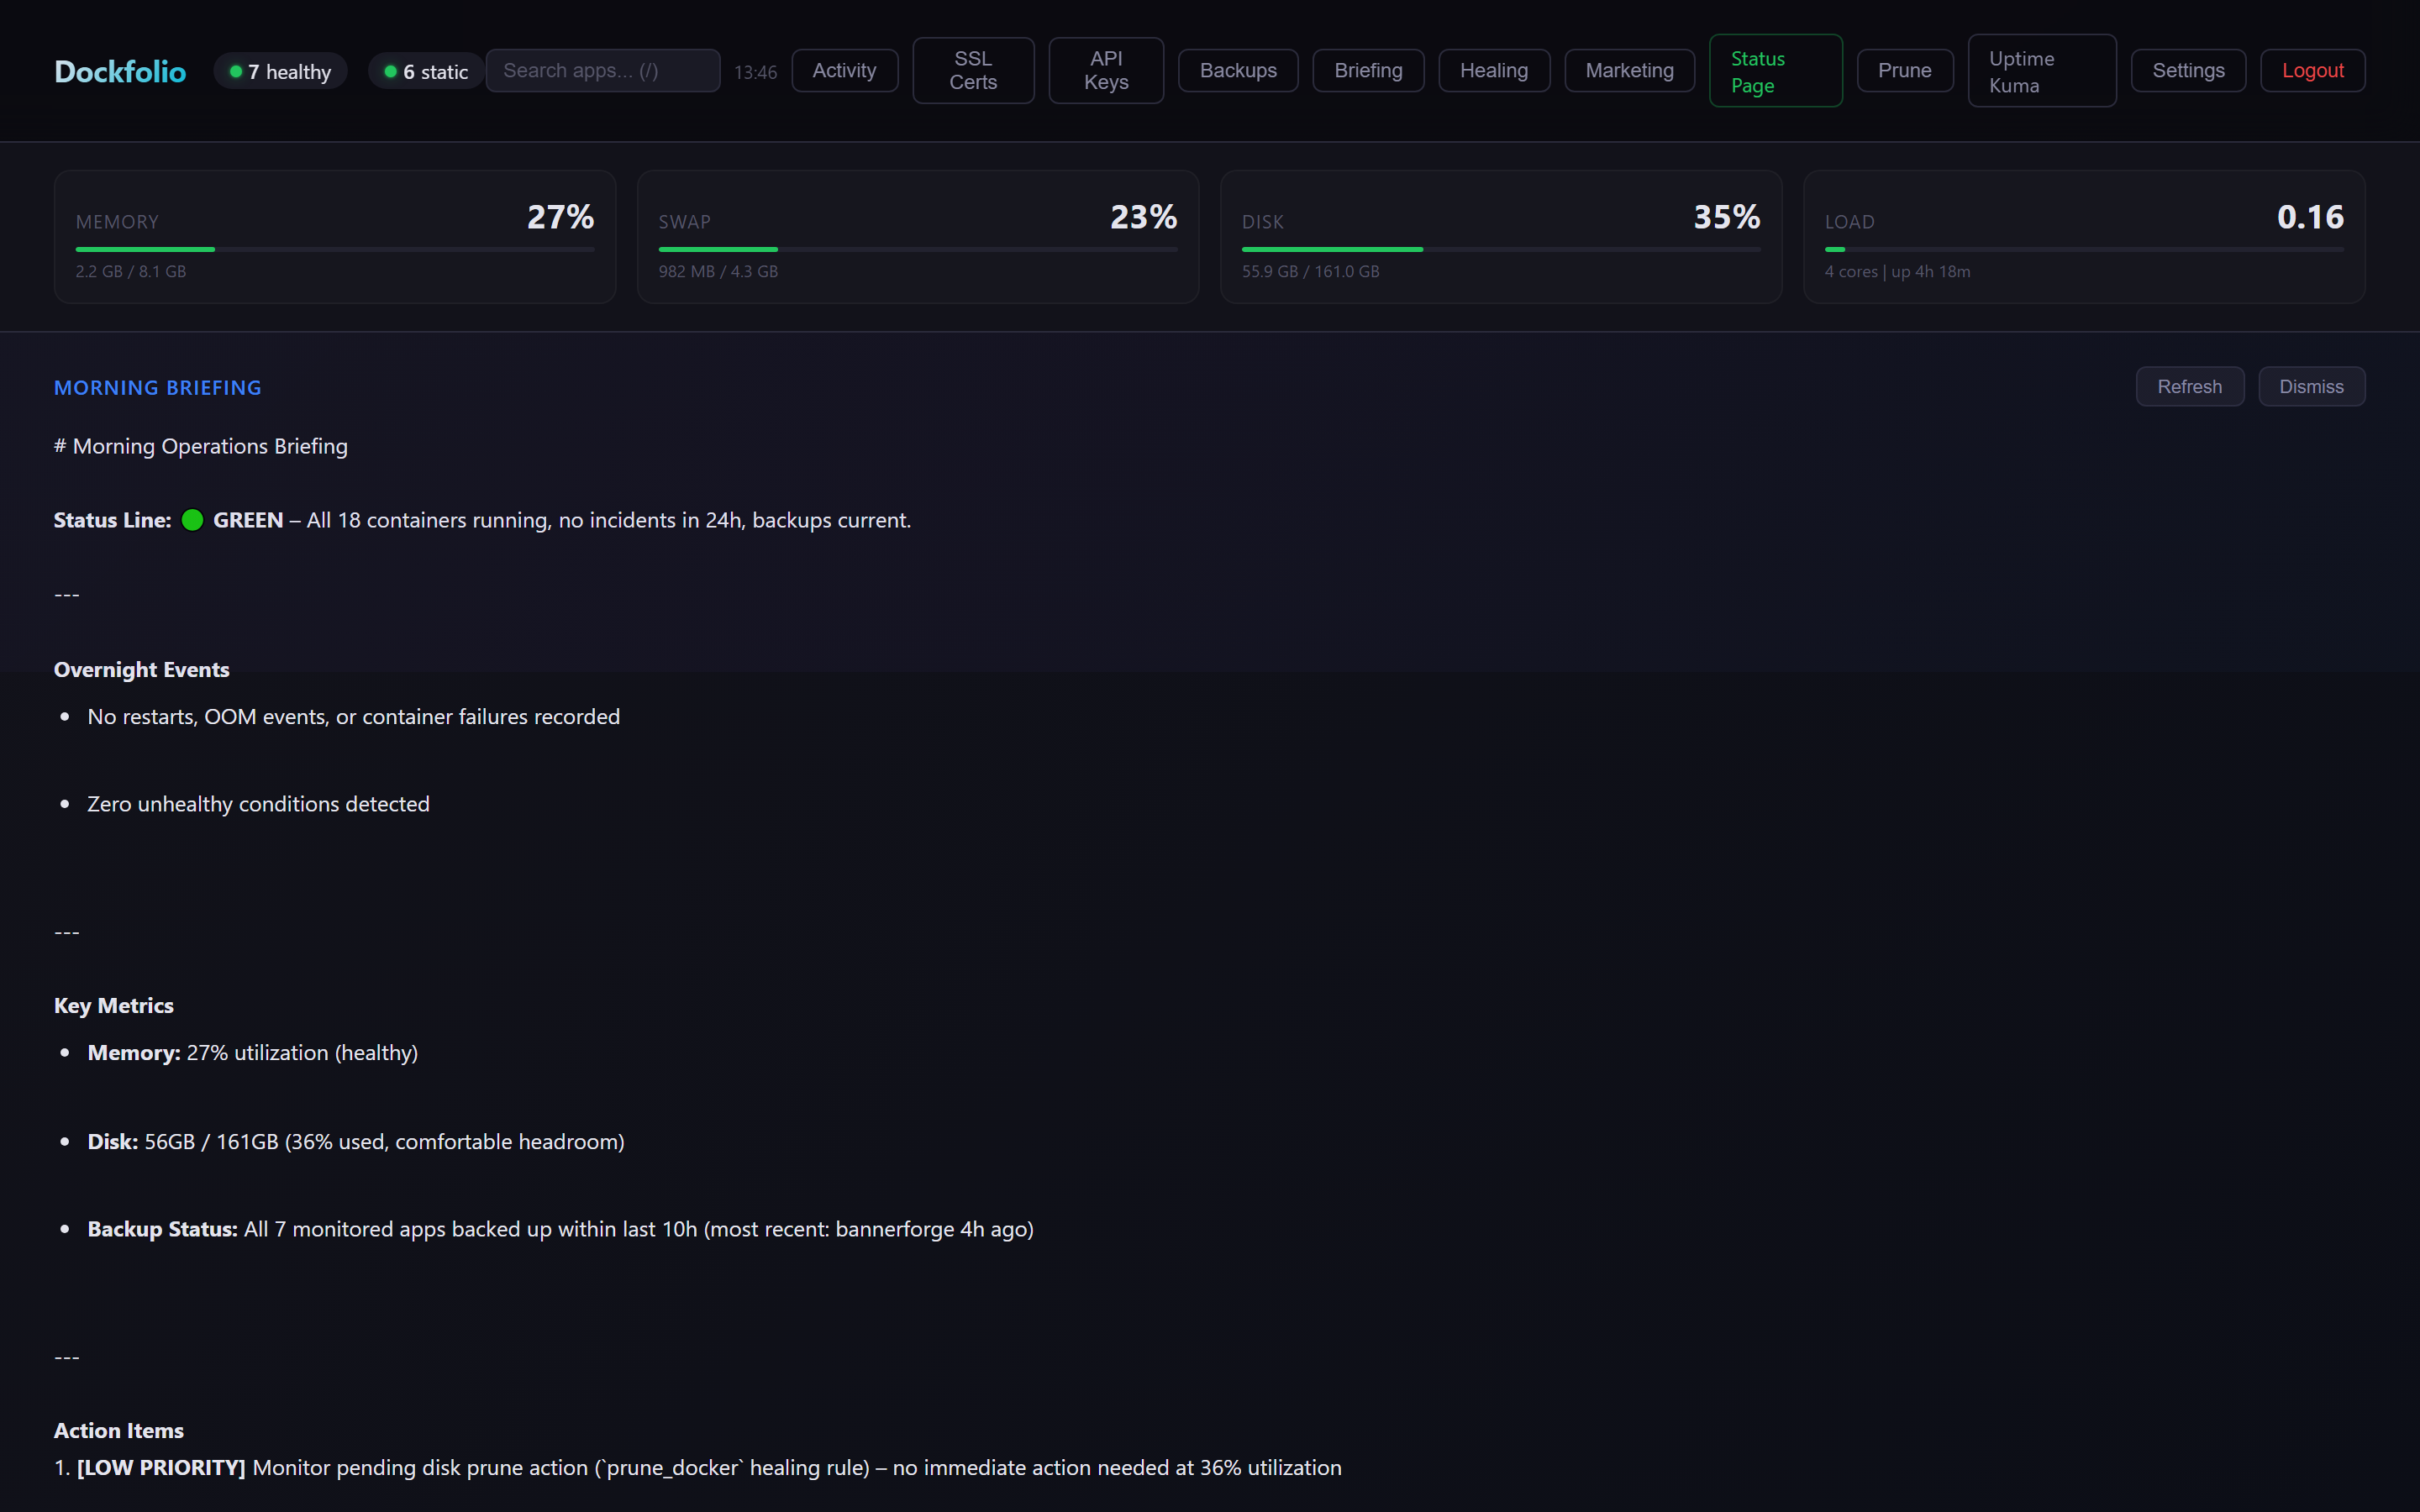Click the green GREEN status circle
Viewport: 2420px width, 1512px height.
point(193,520)
